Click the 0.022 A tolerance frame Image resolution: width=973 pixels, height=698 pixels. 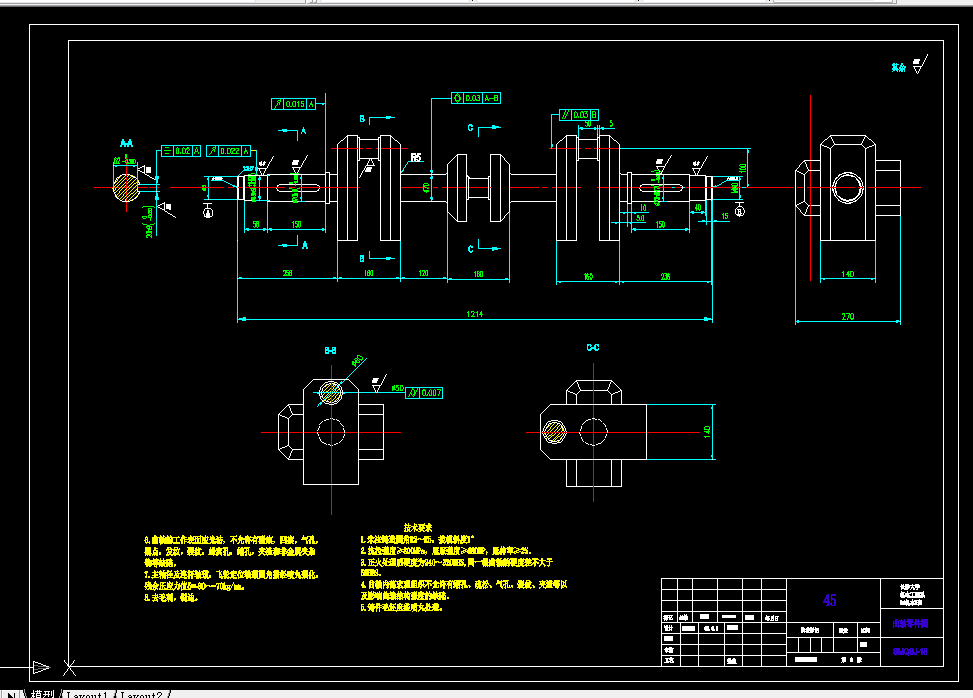[x=228, y=151]
